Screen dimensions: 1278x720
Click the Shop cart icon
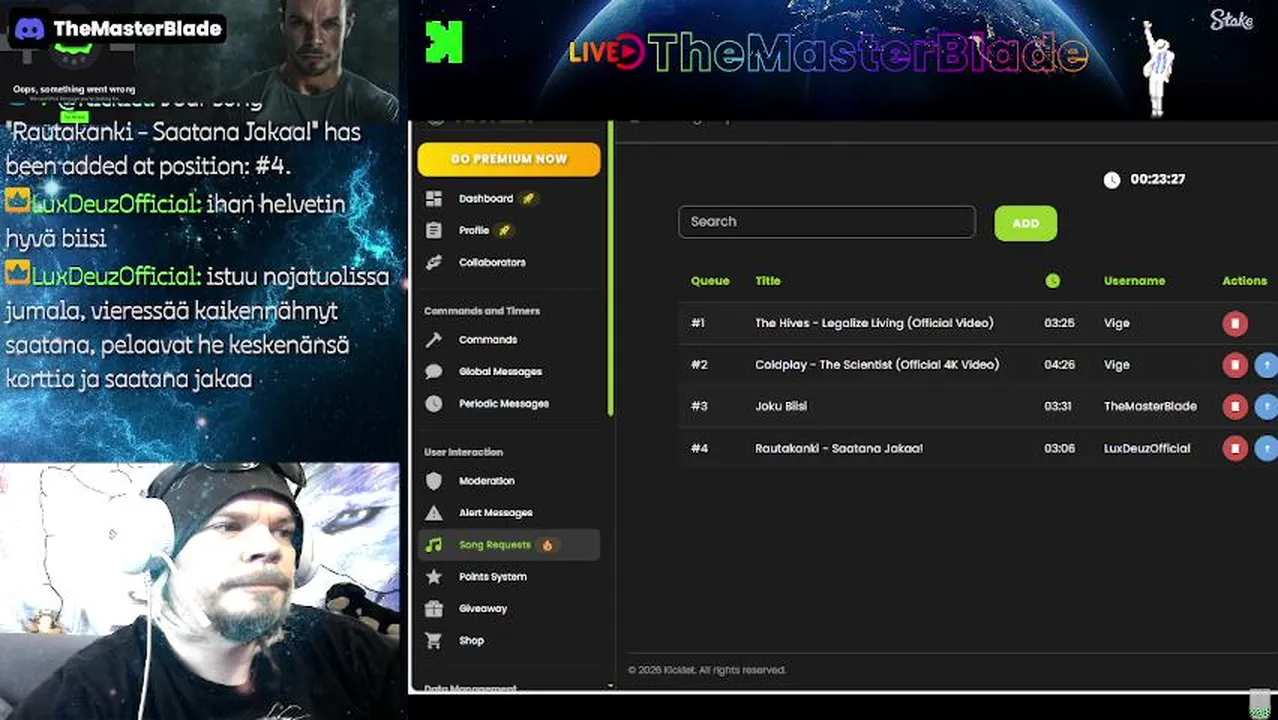(x=434, y=641)
